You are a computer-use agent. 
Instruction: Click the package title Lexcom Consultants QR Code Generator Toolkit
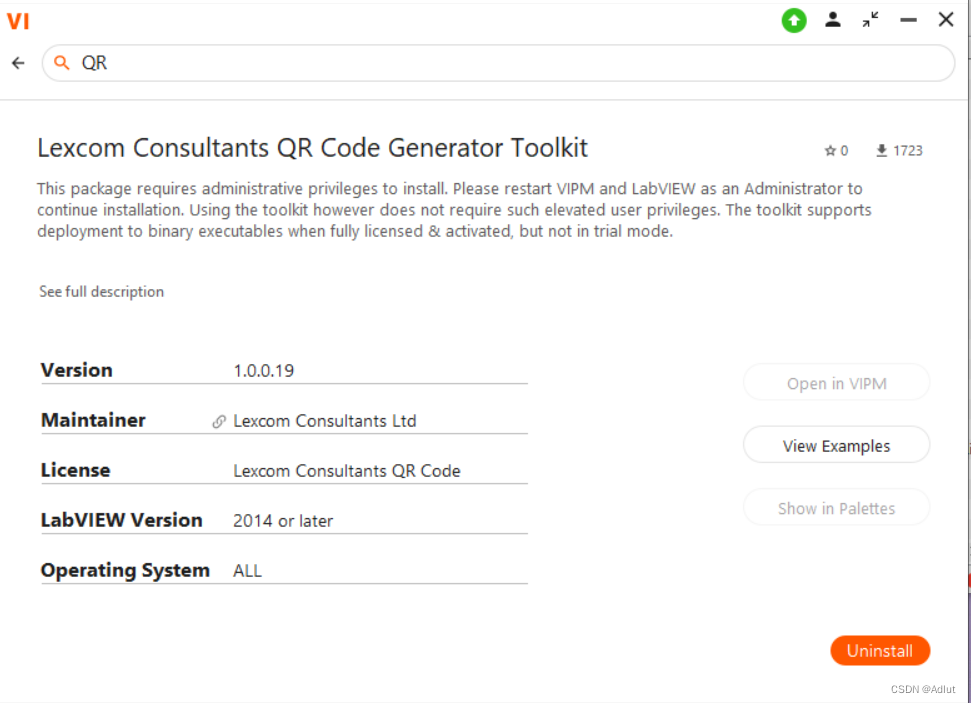[x=312, y=148]
